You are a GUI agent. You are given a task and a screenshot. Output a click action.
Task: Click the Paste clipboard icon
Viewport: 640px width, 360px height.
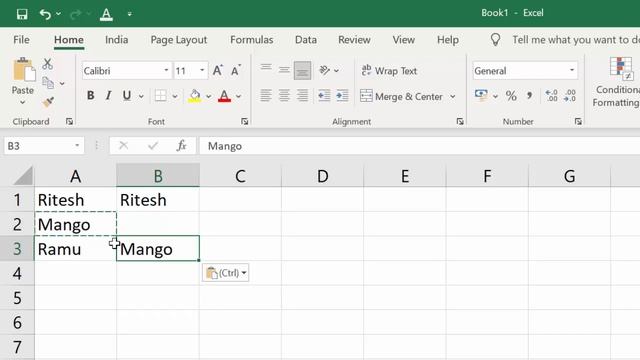point(24,69)
